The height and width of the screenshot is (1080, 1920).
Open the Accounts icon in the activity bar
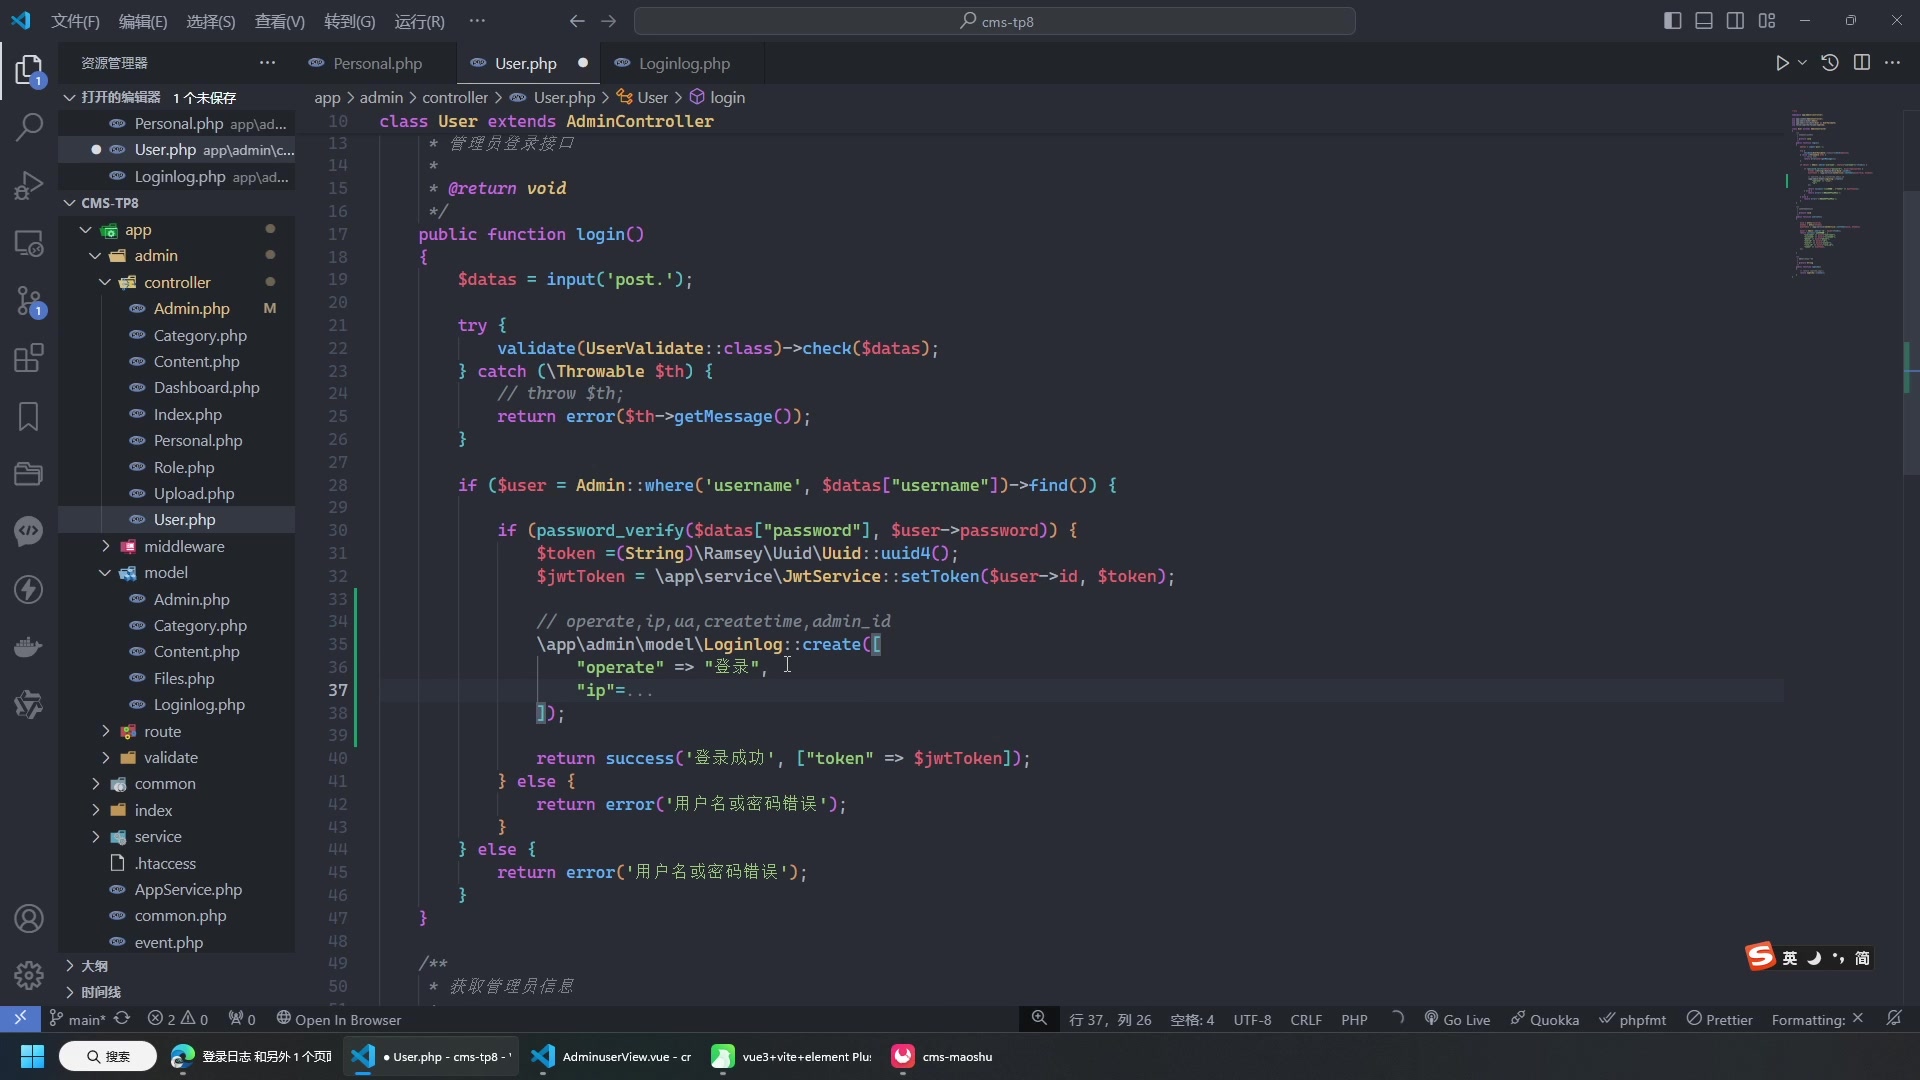(x=29, y=918)
